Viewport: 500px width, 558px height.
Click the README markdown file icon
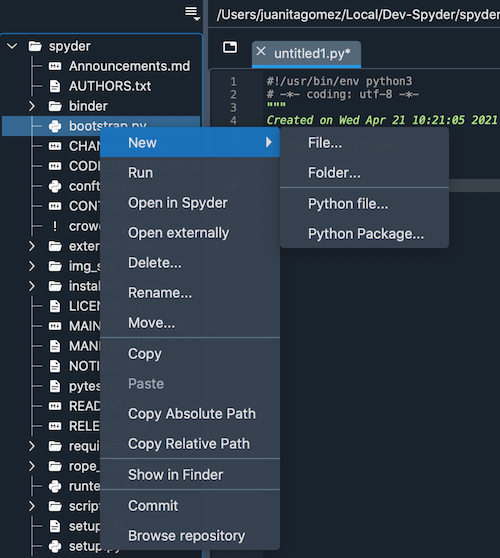point(55,406)
